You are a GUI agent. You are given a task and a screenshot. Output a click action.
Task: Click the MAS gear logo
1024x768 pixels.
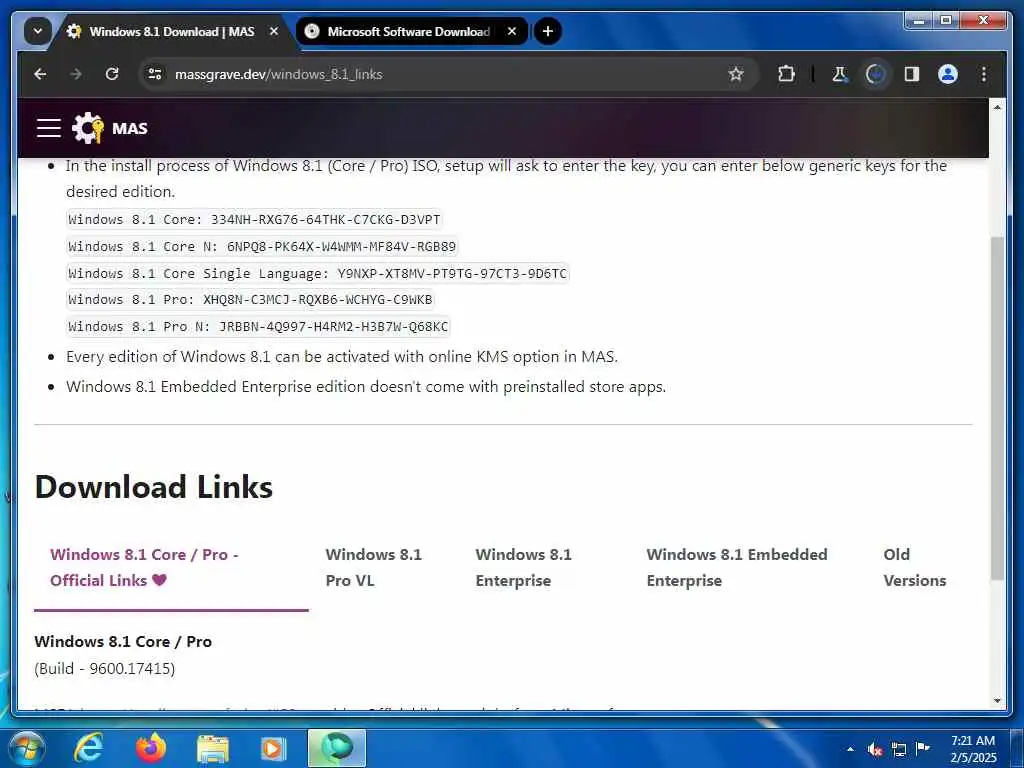pyautogui.click(x=88, y=128)
